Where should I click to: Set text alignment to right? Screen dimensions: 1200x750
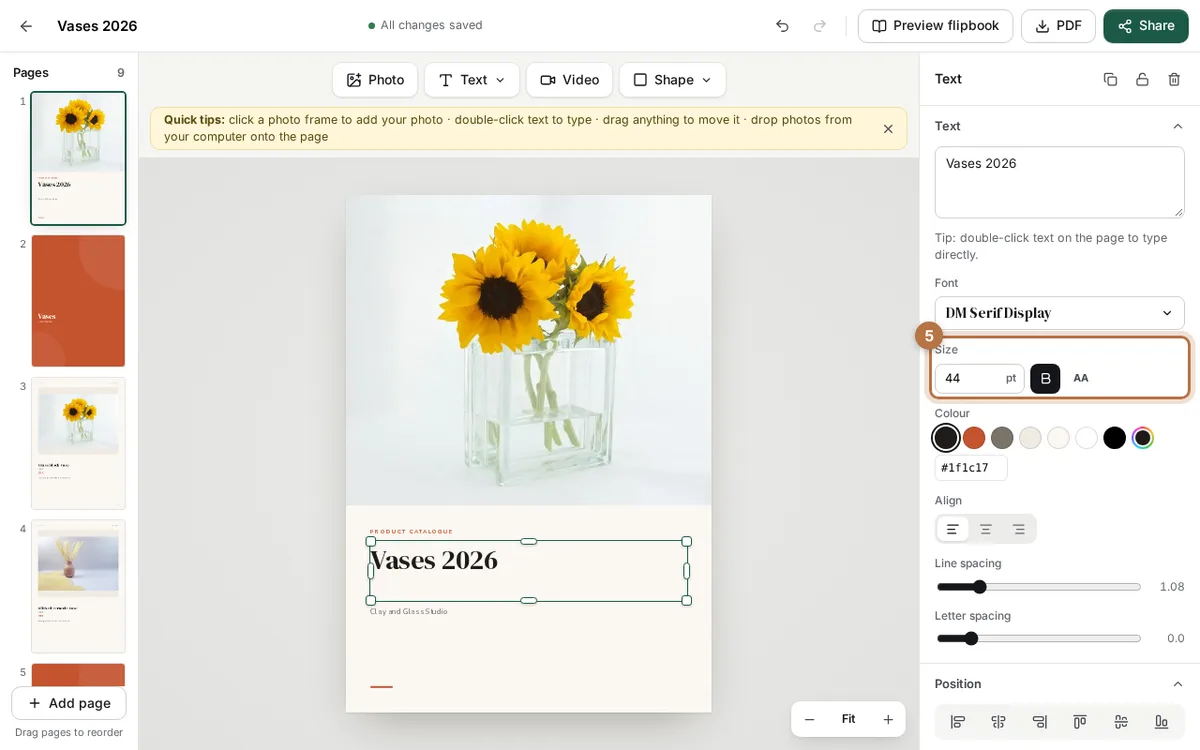(1019, 529)
